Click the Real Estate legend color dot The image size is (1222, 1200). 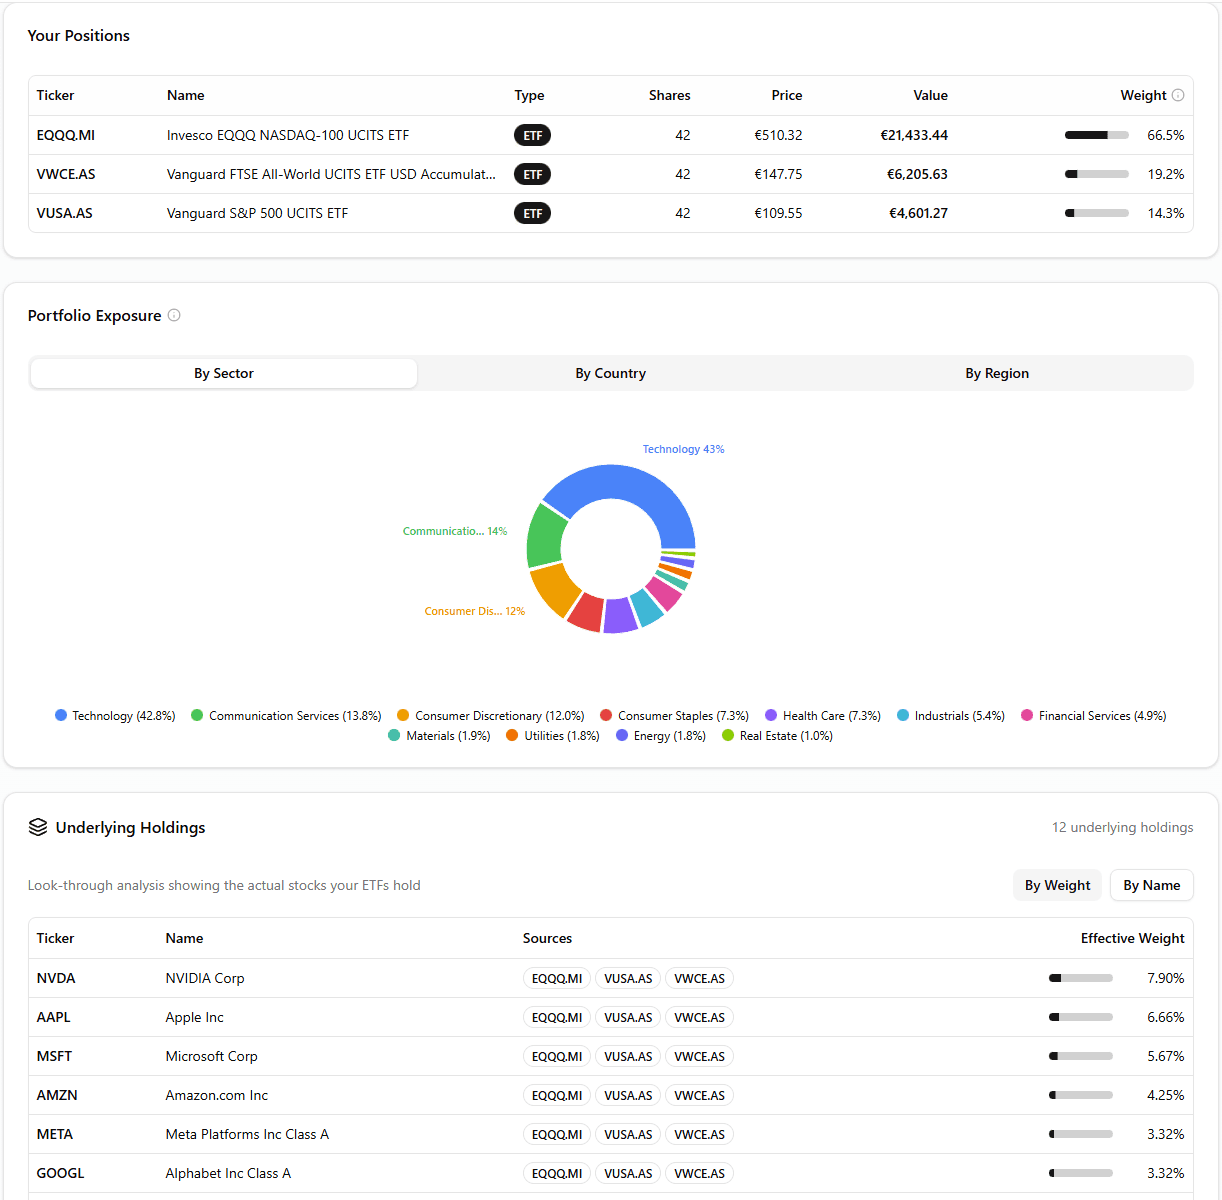point(728,735)
